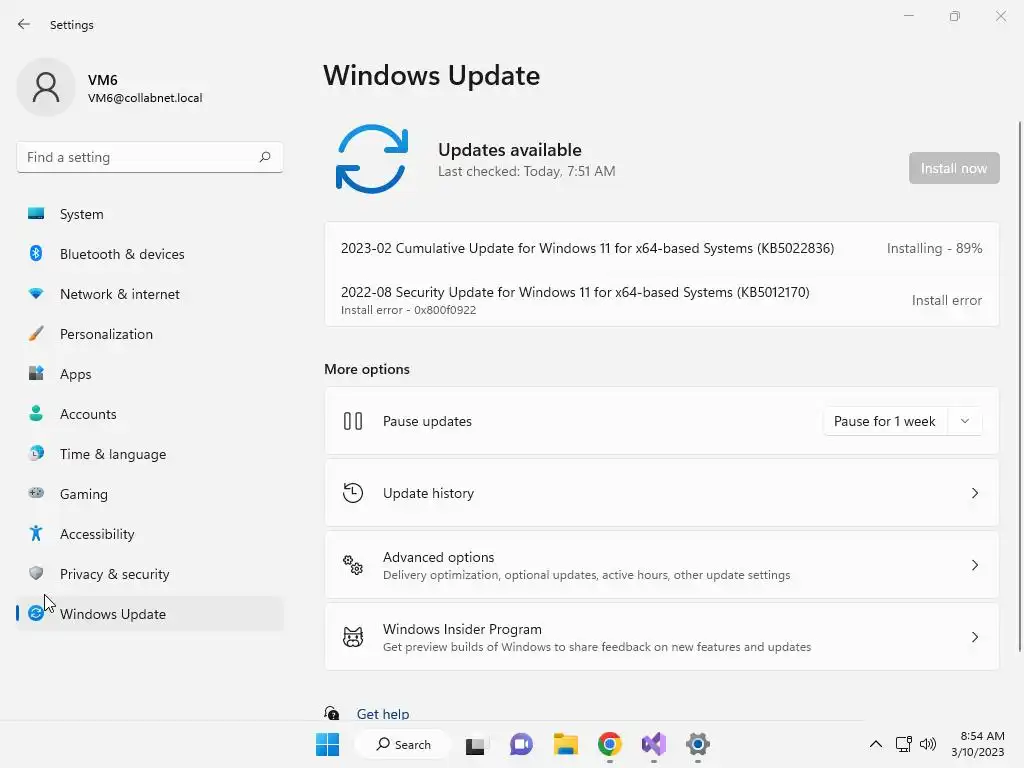Click the Advanced options gears icon
Image resolution: width=1024 pixels, height=768 pixels.
pyautogui.click(x=353, y=565)
